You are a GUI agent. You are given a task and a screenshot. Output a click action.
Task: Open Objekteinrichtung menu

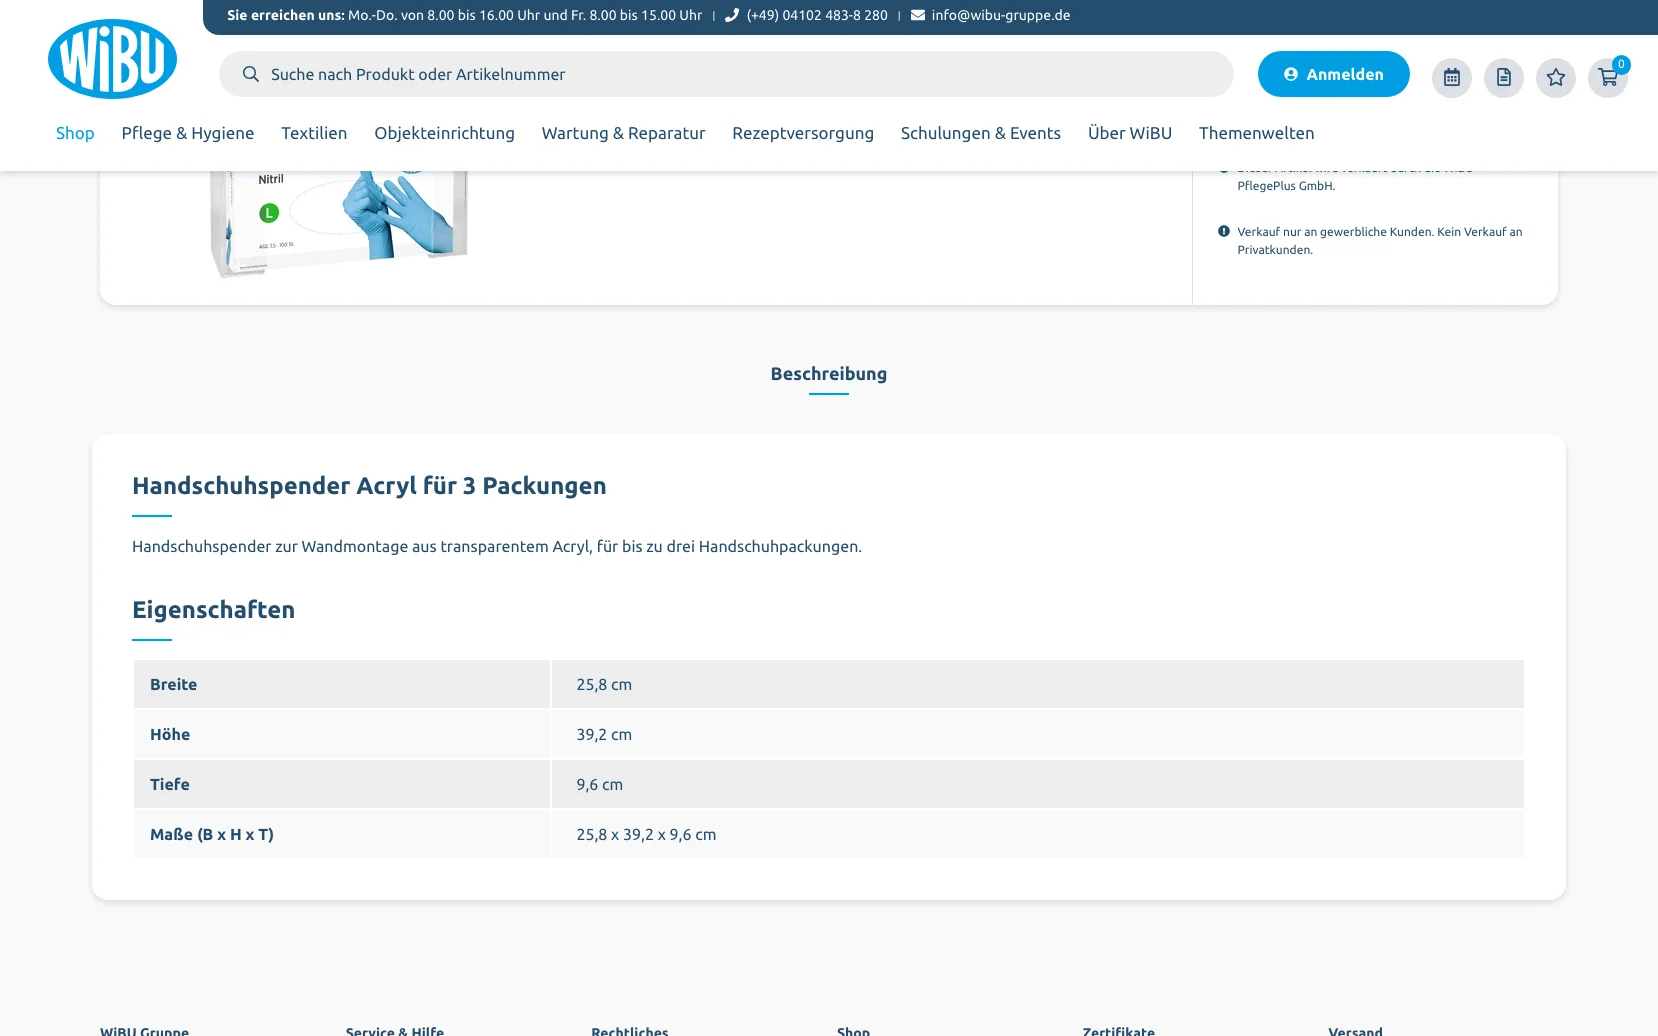pyautogui.click(x=445, y=133)
